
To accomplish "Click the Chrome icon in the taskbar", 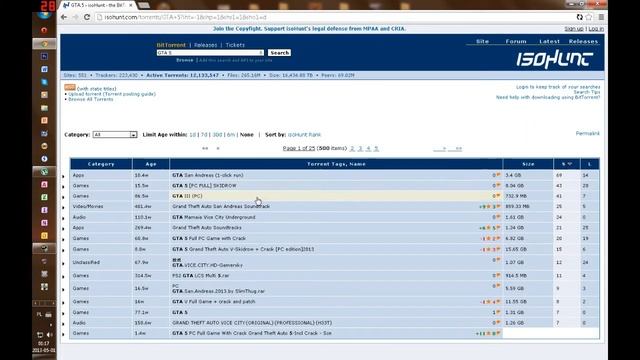I will click(x=44, y=44).
